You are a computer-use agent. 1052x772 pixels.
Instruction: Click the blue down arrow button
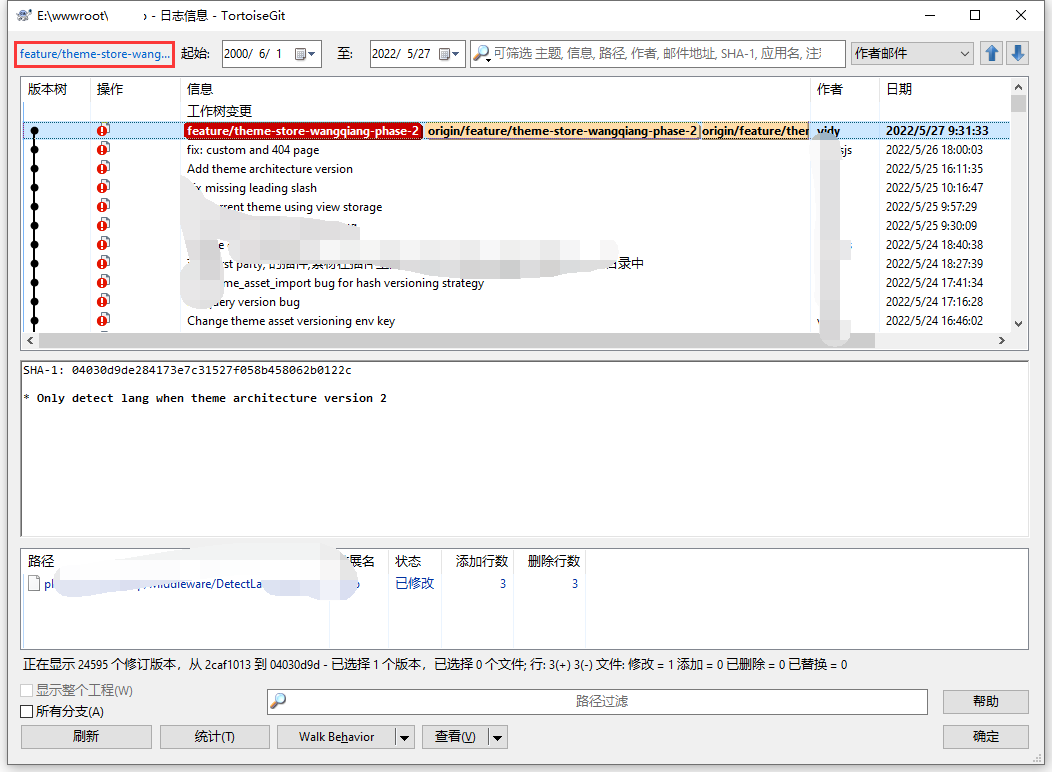coord(1017,53)
